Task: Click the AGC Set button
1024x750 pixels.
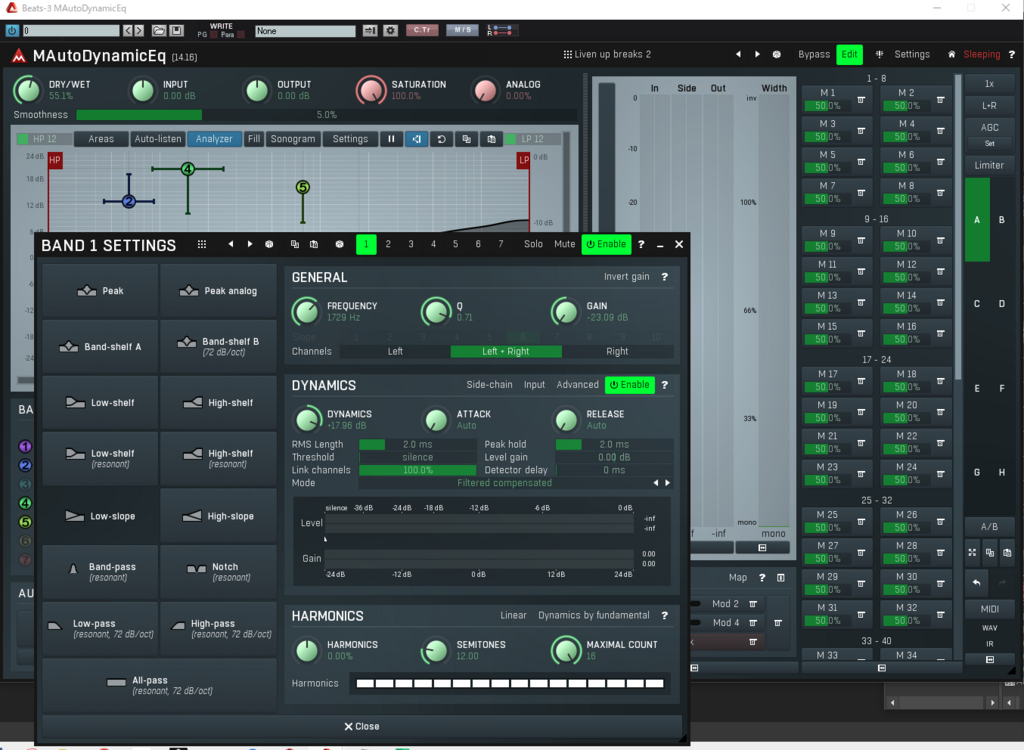Action: 989,143
